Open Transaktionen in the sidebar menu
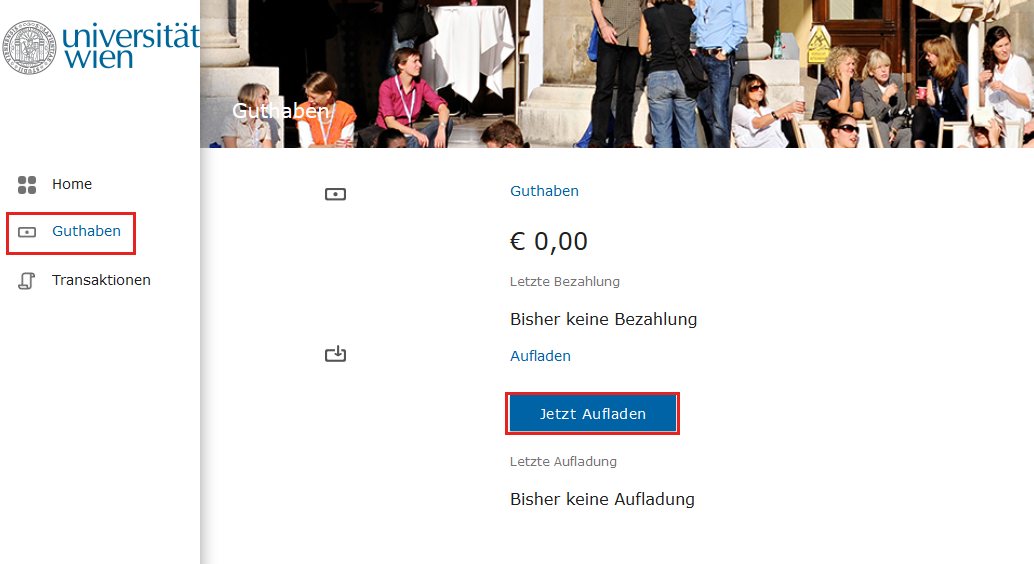The image size is (1034, 564). click(x=102, y=280)
